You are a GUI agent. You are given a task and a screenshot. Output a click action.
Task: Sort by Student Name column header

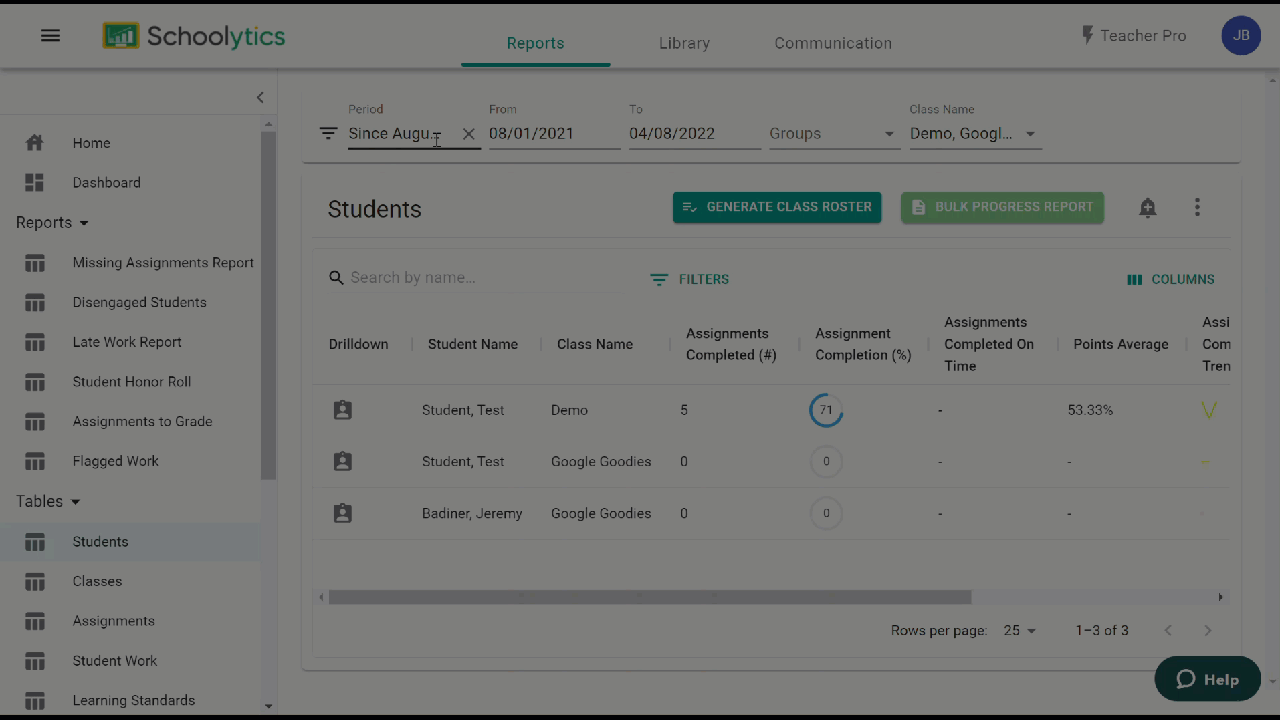[x=473, y=344]
